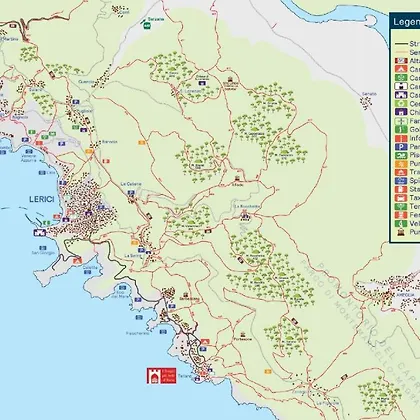This screenshot has width=420, height=420.
Task: Select the red camping tent icon above Tellaro
Action: pyautogui.click(x=205, y=342)
